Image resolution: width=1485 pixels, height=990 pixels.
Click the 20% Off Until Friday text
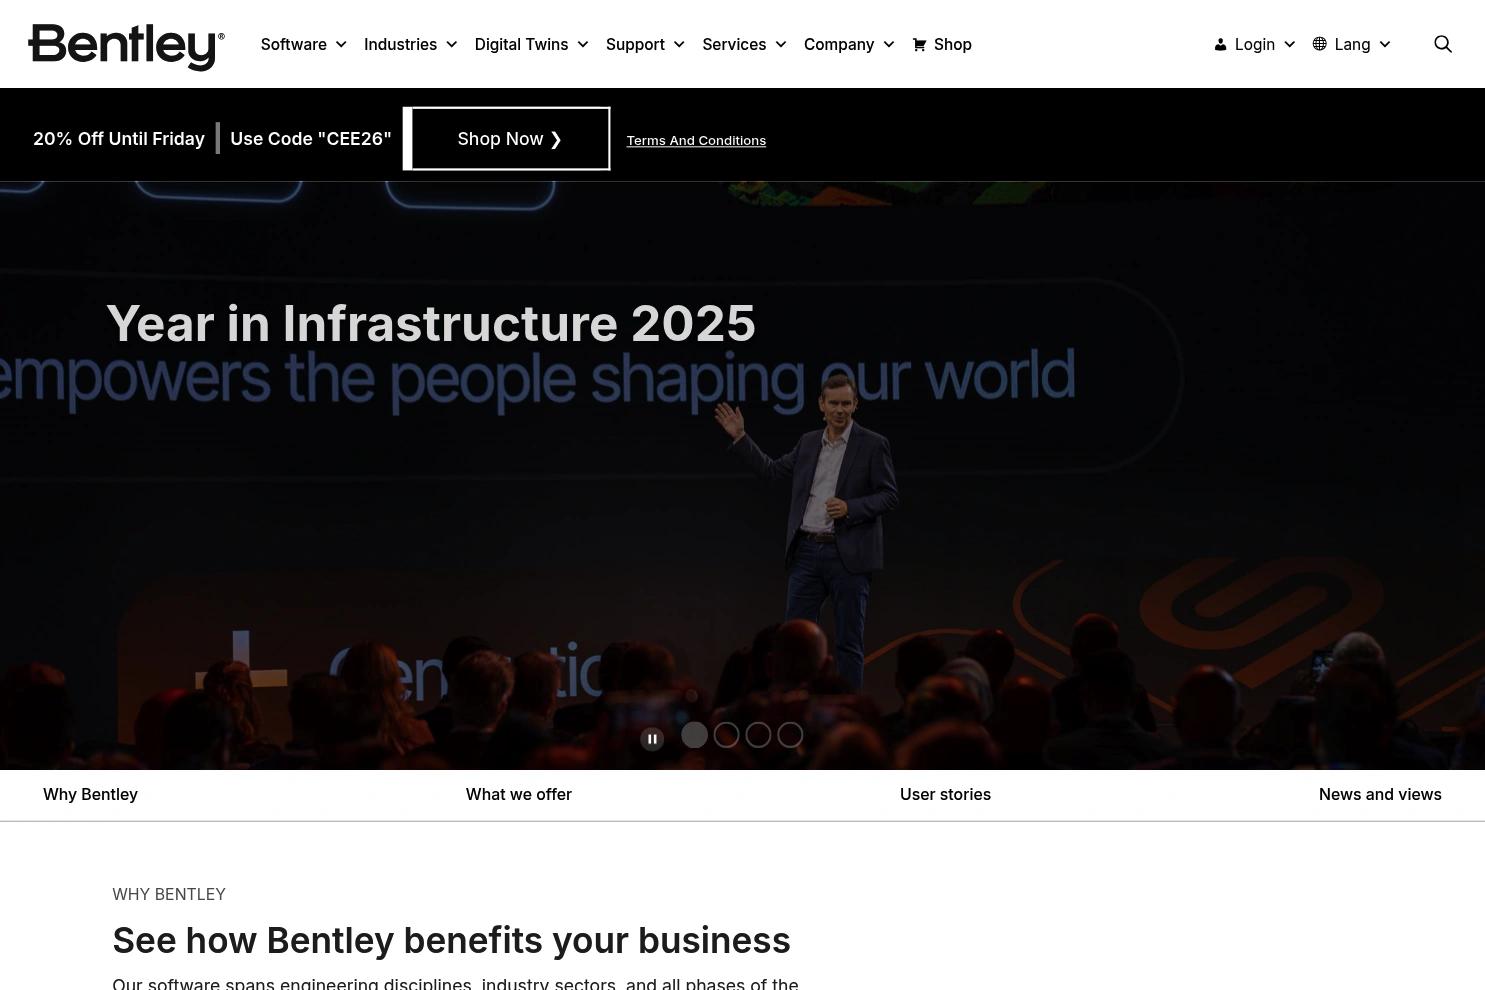(x=119, y=139)
